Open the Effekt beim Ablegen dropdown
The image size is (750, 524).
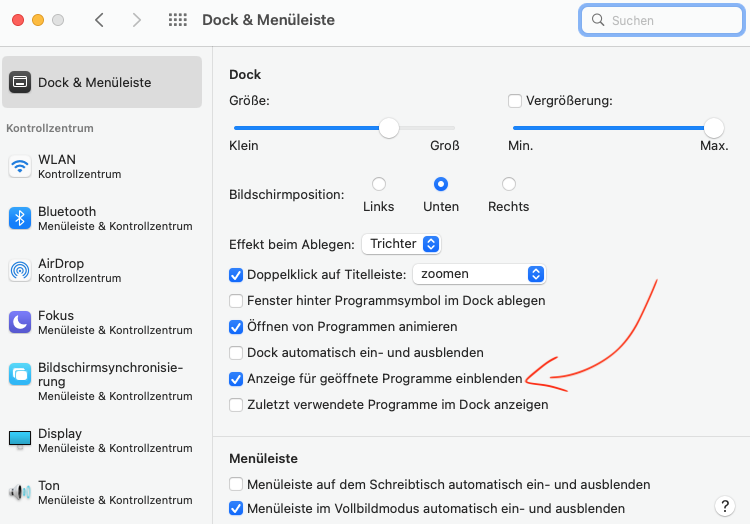tap(401, 244)
